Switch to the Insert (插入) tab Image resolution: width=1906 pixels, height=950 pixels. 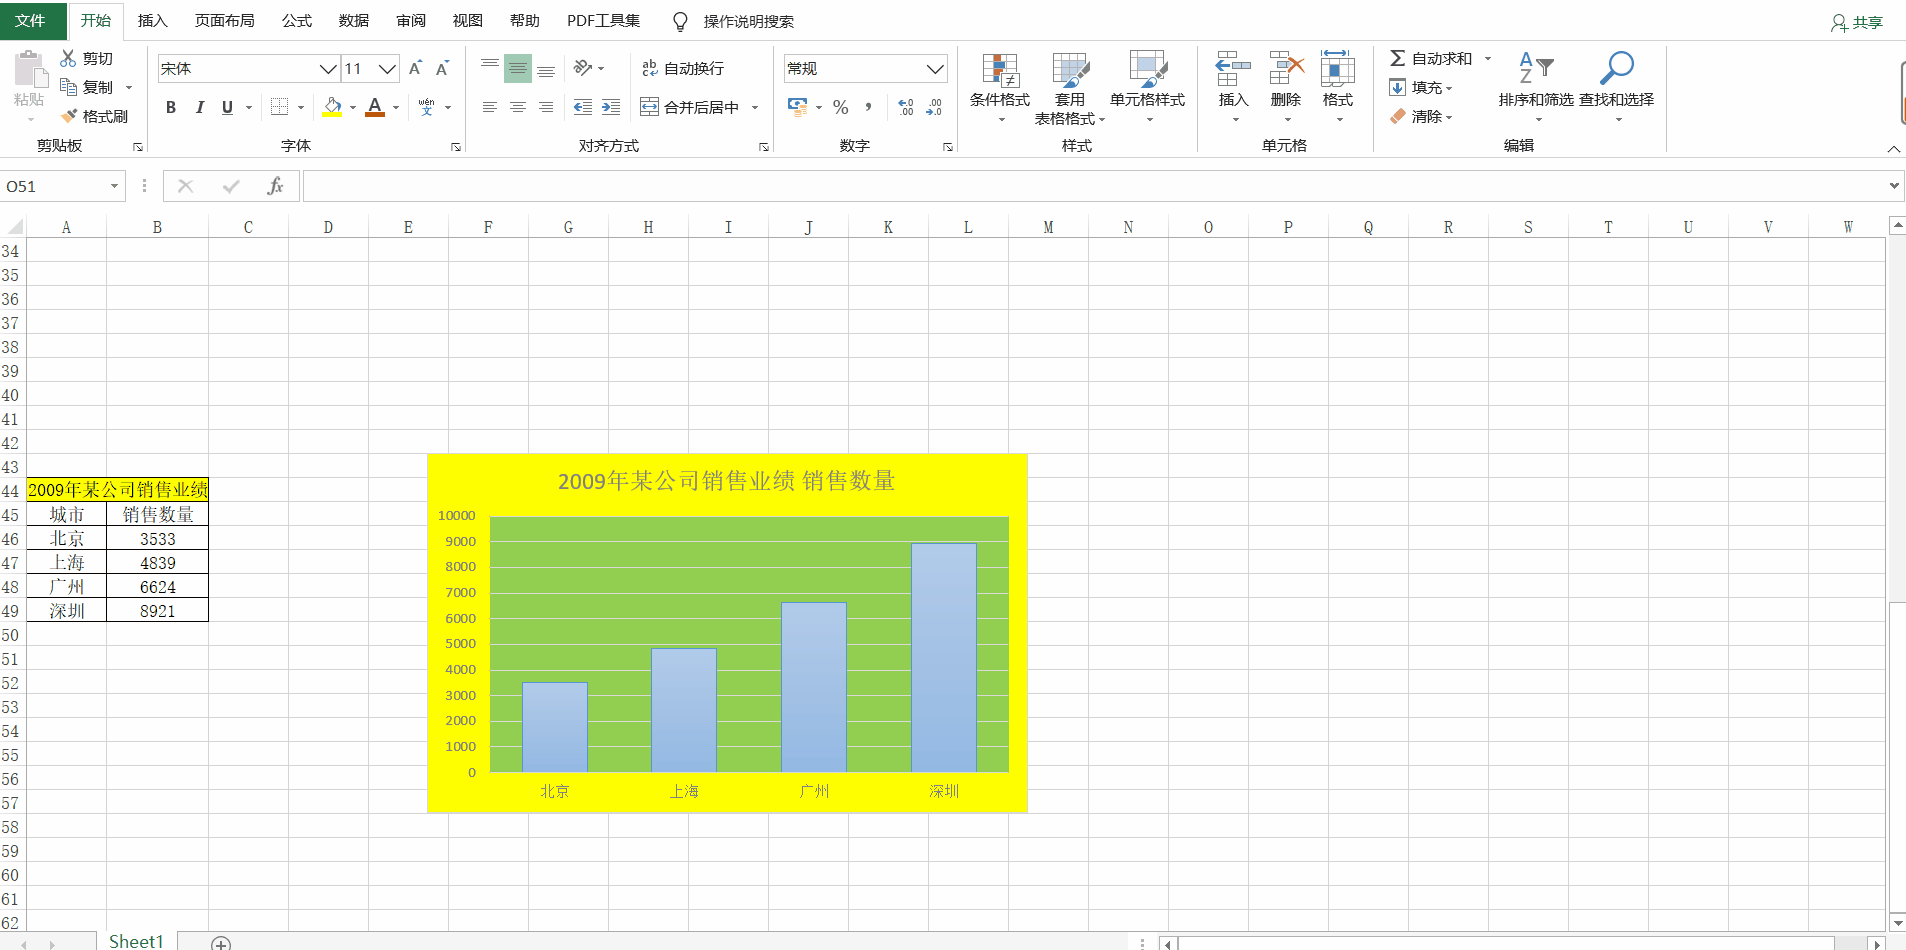(x=153, y=21)
